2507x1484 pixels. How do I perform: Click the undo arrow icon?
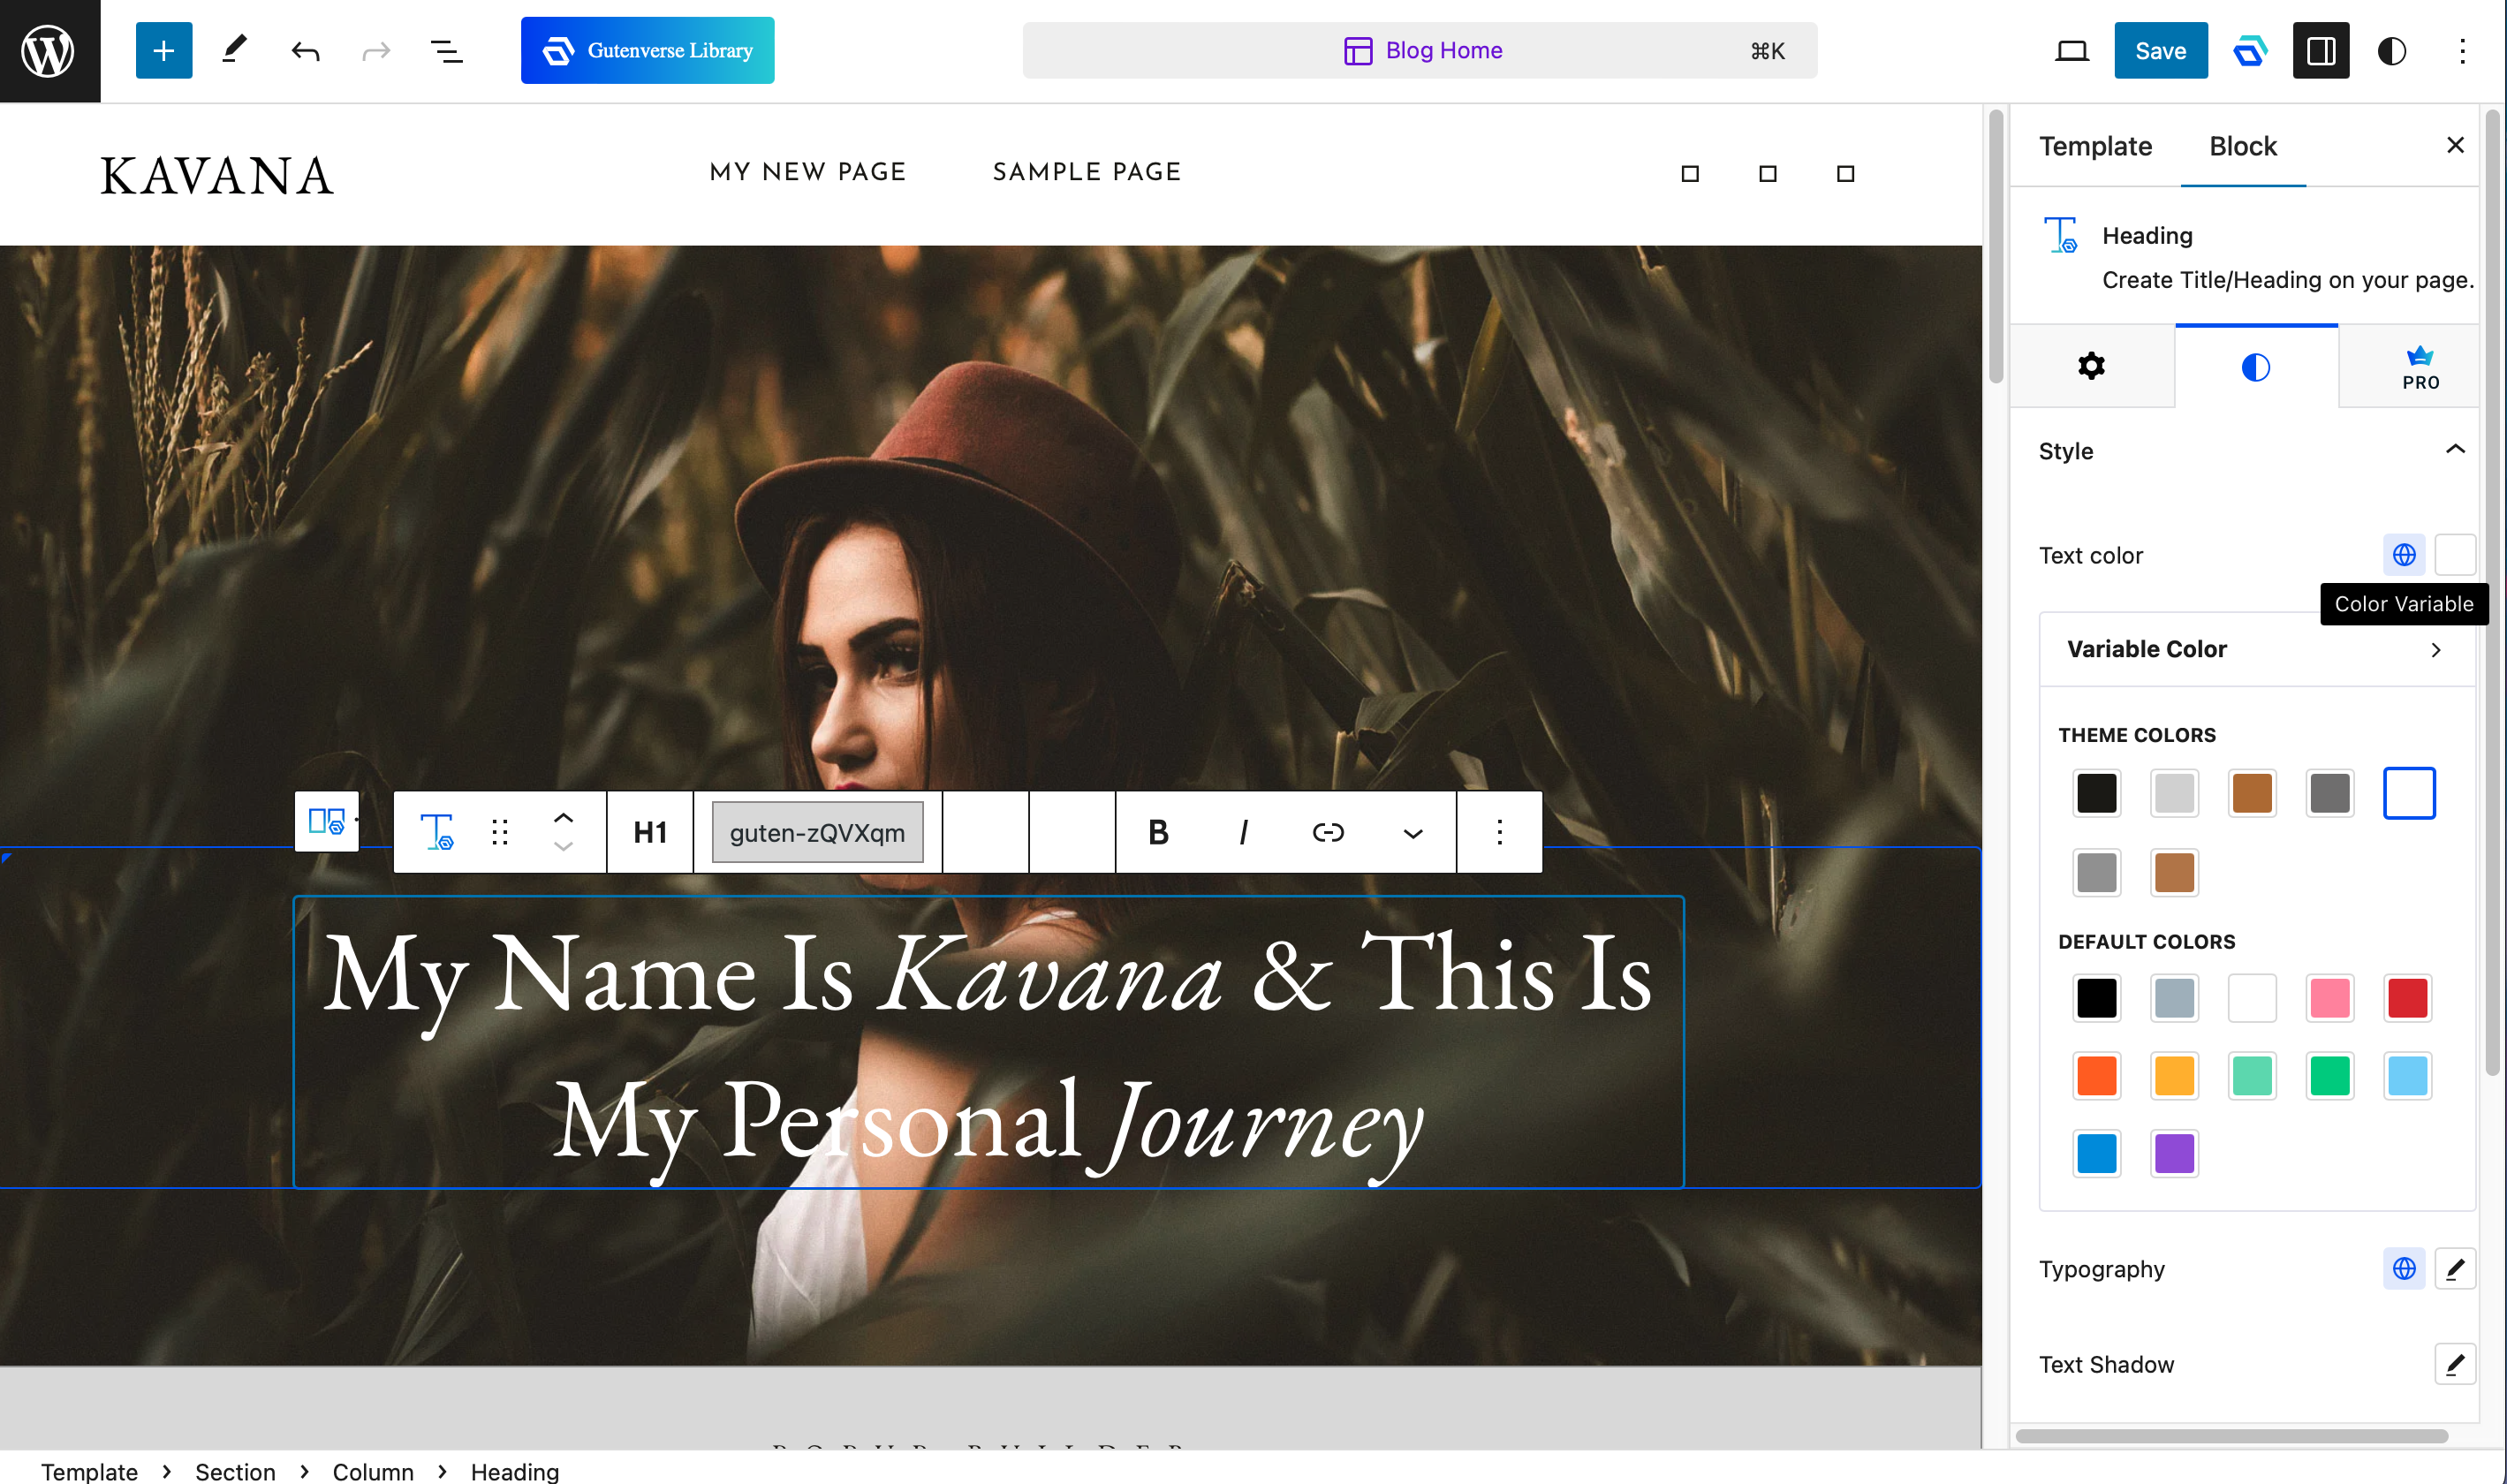[305, 51]
